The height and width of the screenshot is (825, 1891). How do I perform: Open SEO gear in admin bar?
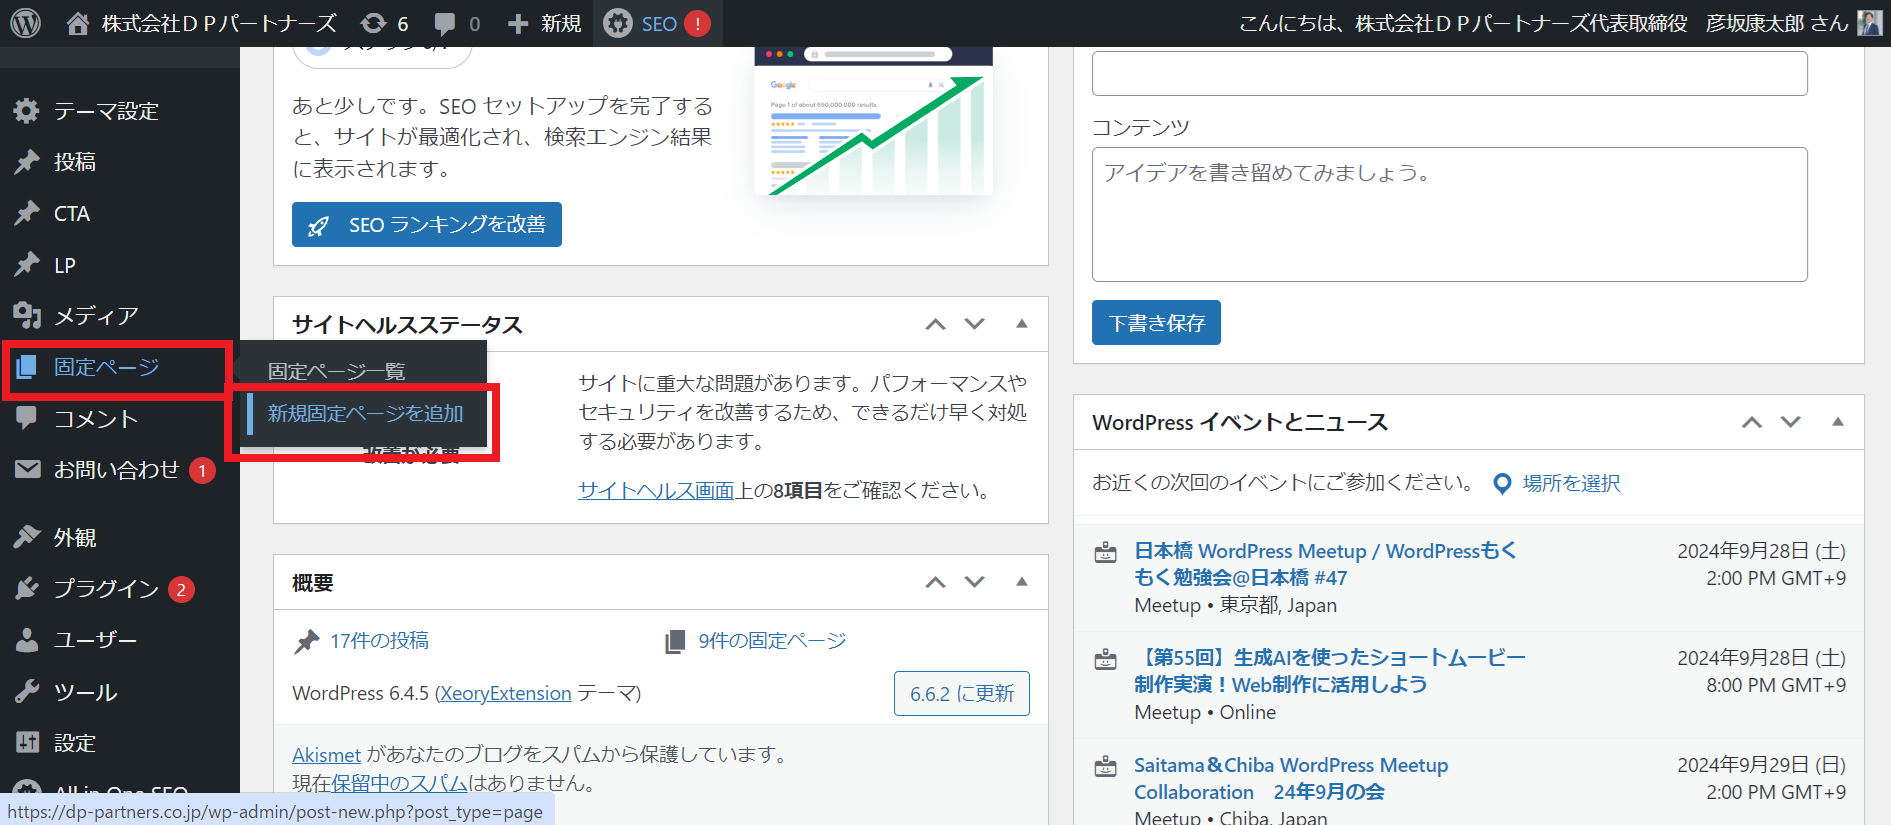tap(618, 23)
